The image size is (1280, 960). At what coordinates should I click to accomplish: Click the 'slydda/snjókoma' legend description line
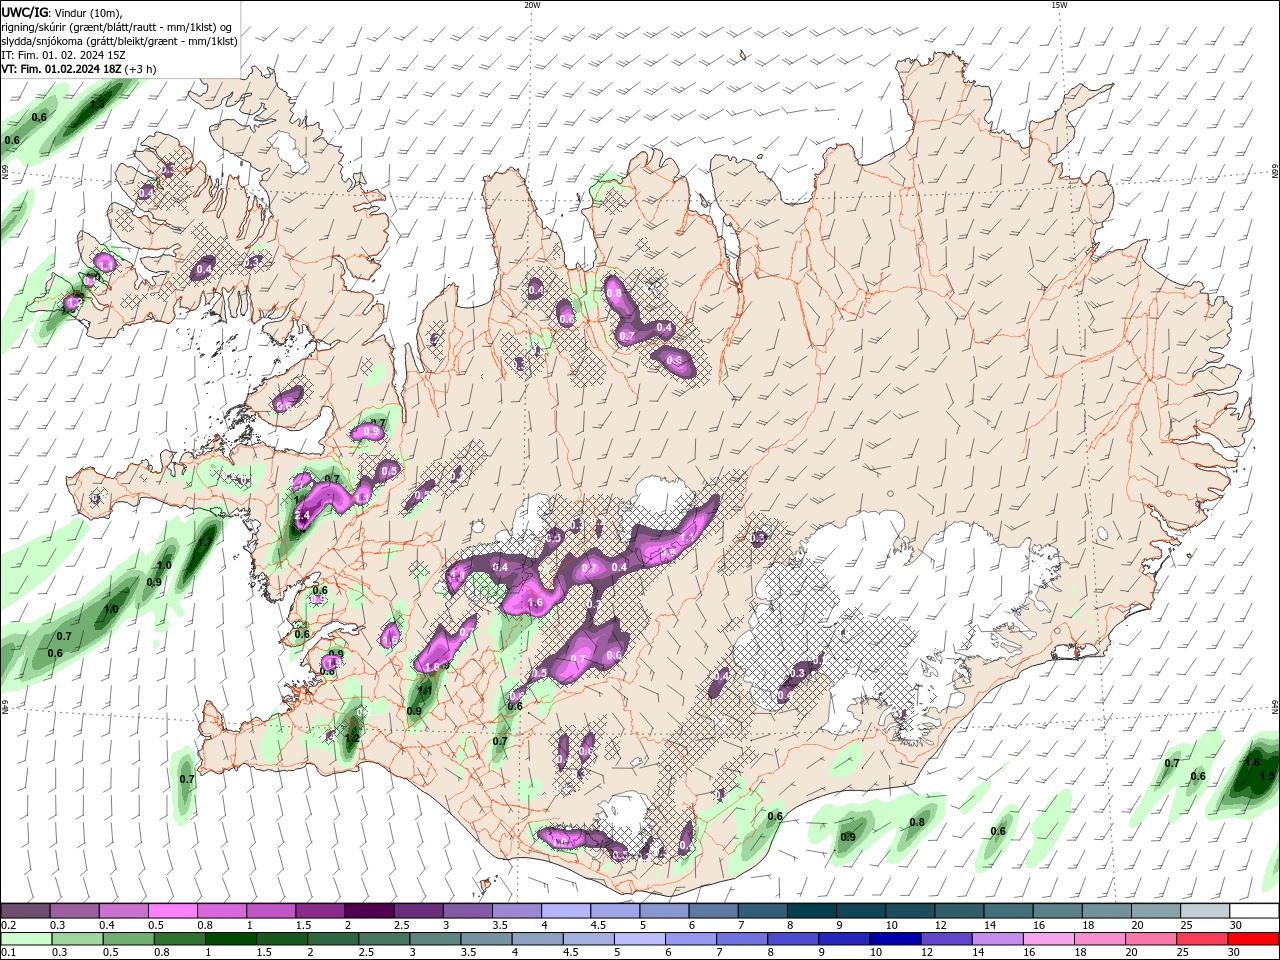[119, 41]
